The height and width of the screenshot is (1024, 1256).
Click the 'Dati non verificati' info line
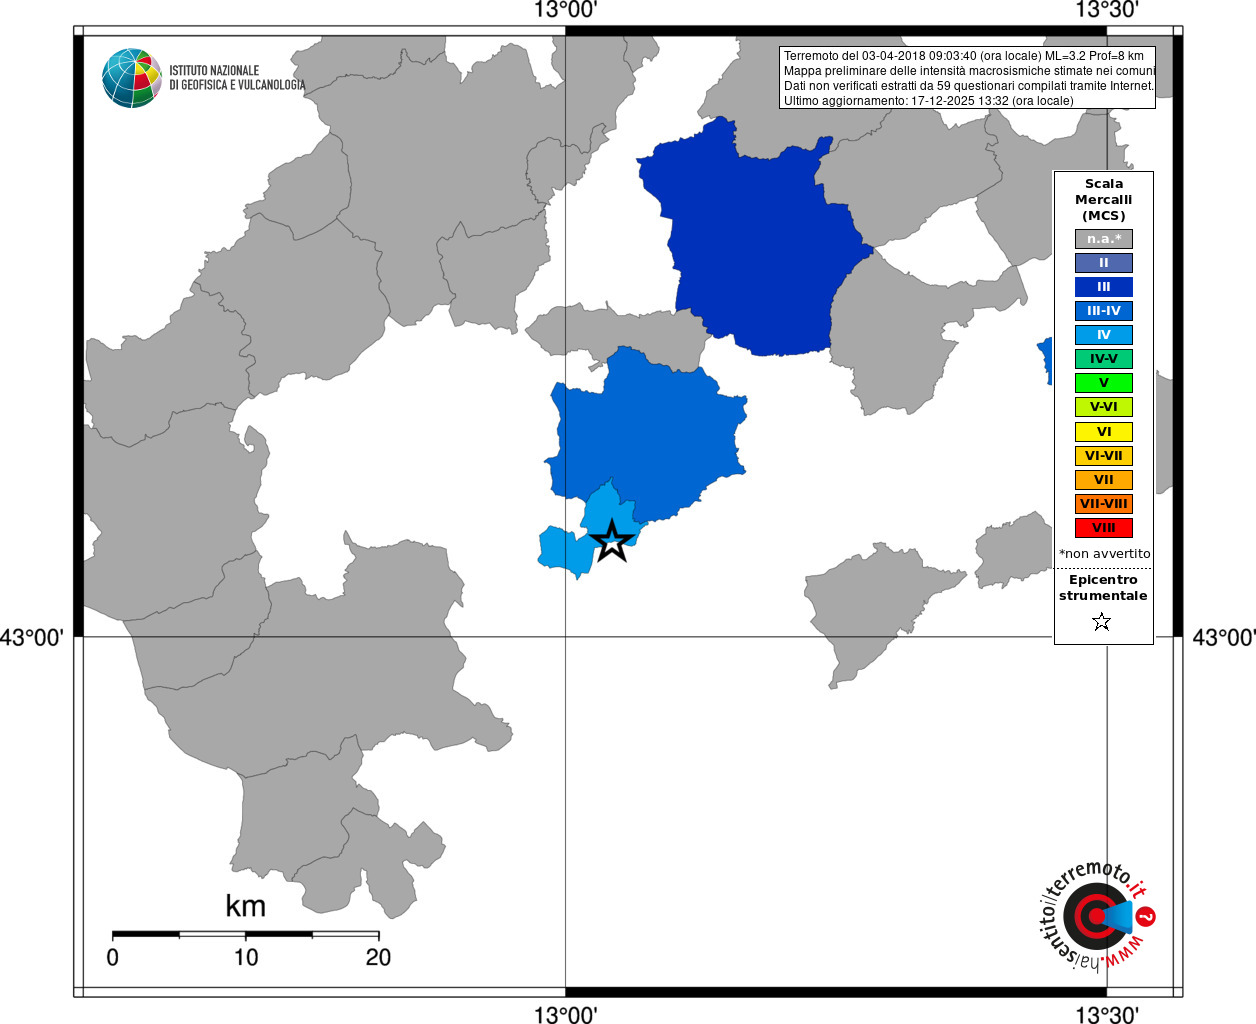(x=969, y=86)
